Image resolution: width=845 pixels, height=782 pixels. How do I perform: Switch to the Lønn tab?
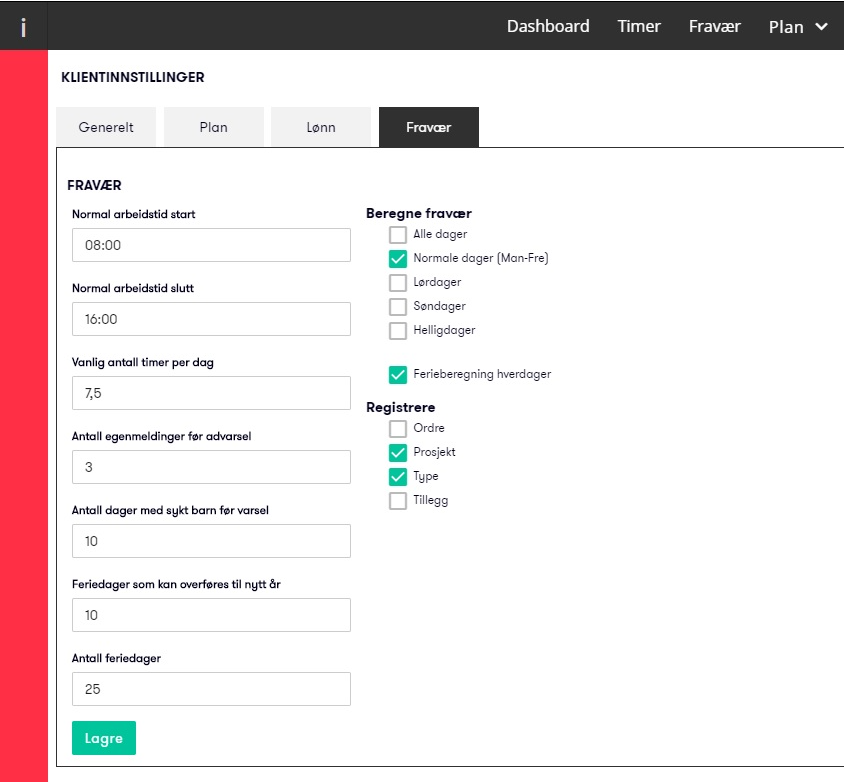[321, 127]
